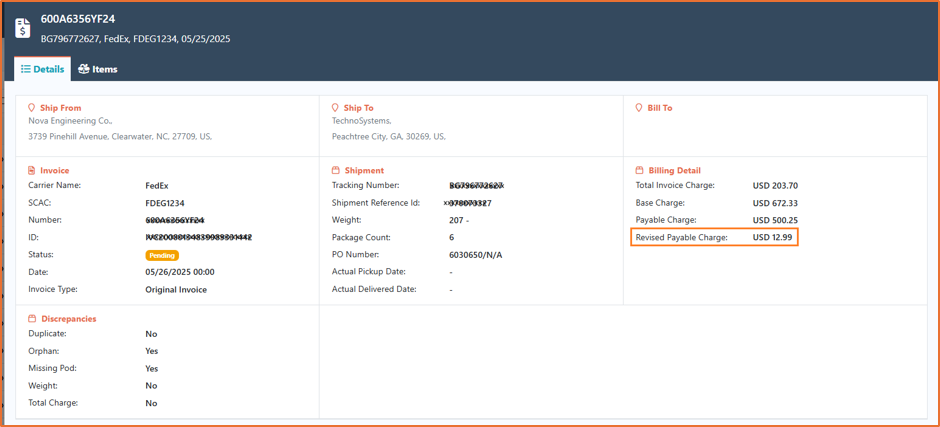Screen dimensions: 940x427
Task: Click the Invoice Type label
Action: 53,289
